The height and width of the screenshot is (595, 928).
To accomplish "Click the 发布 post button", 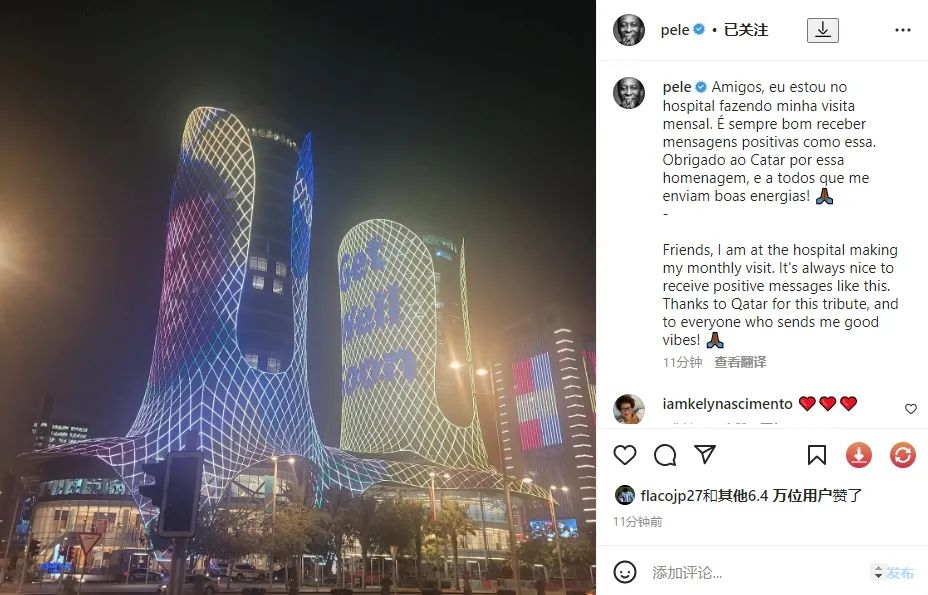I will (x=900, y=573).
